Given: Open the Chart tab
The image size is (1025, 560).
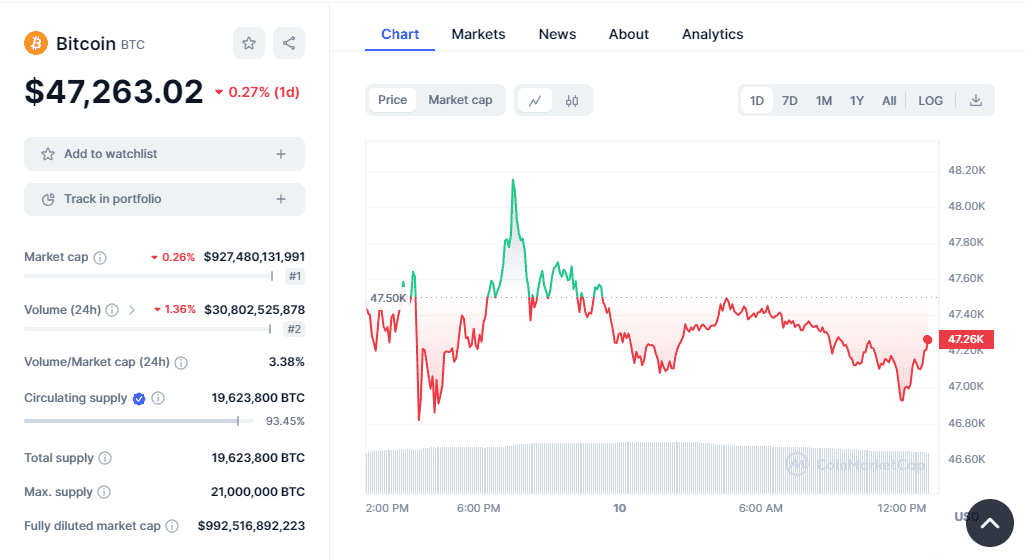Looking at the screenshot, I should coord(400,34).
